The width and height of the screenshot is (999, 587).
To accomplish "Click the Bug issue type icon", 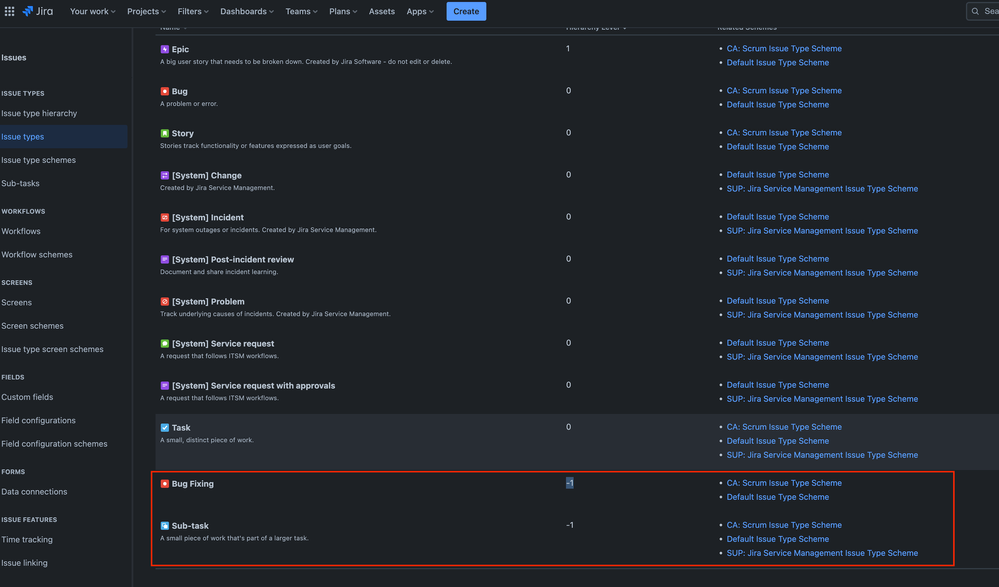I will (163, 89).
